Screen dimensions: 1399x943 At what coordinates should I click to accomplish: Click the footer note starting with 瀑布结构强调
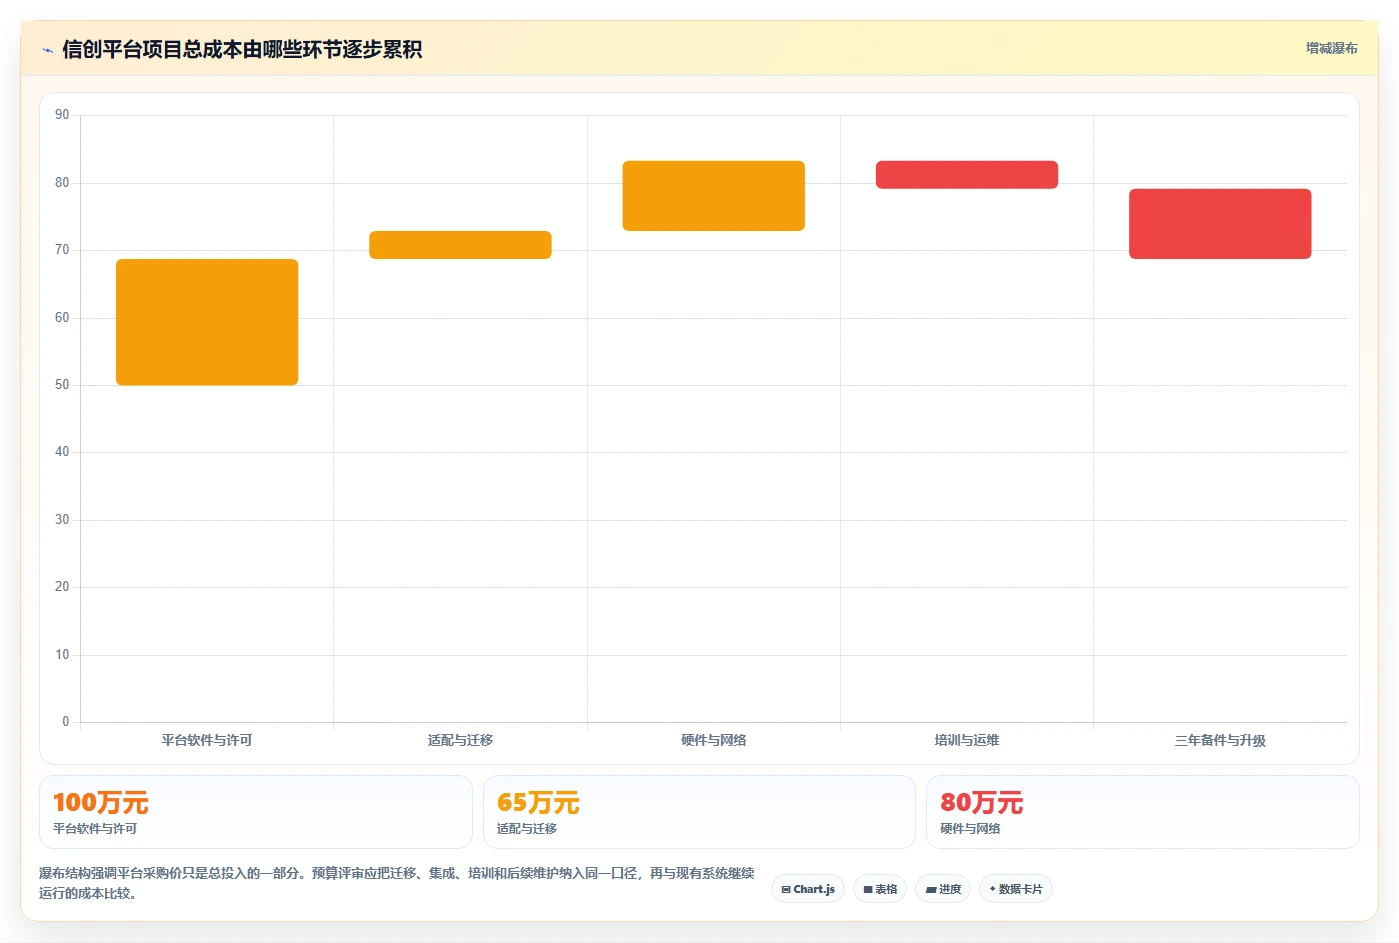pyautogui.click(x=397, y=883)
